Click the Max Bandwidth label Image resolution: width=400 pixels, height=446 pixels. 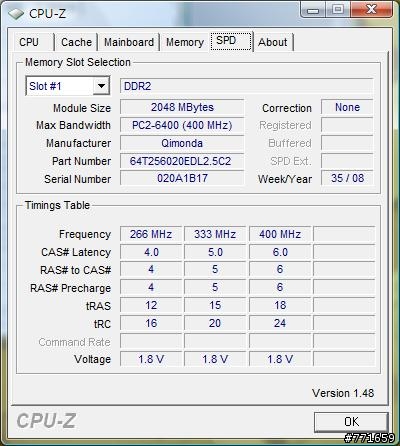tap(73, 125)
